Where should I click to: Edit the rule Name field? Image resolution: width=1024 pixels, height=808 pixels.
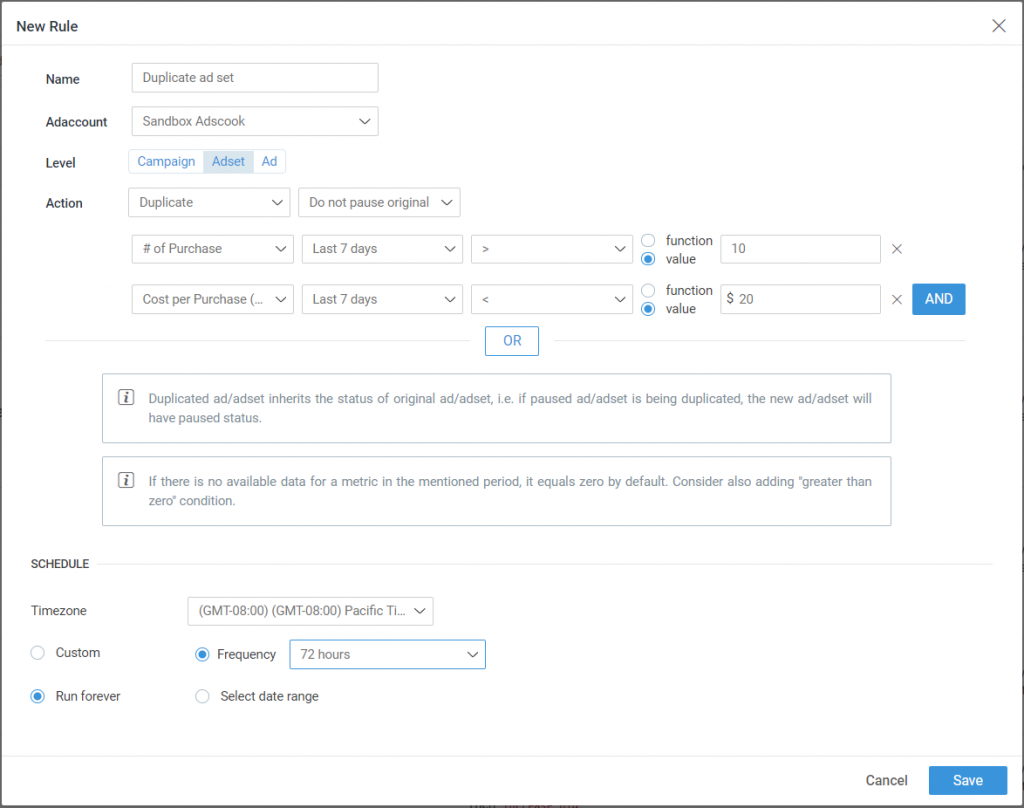click(x=255, y=78)
